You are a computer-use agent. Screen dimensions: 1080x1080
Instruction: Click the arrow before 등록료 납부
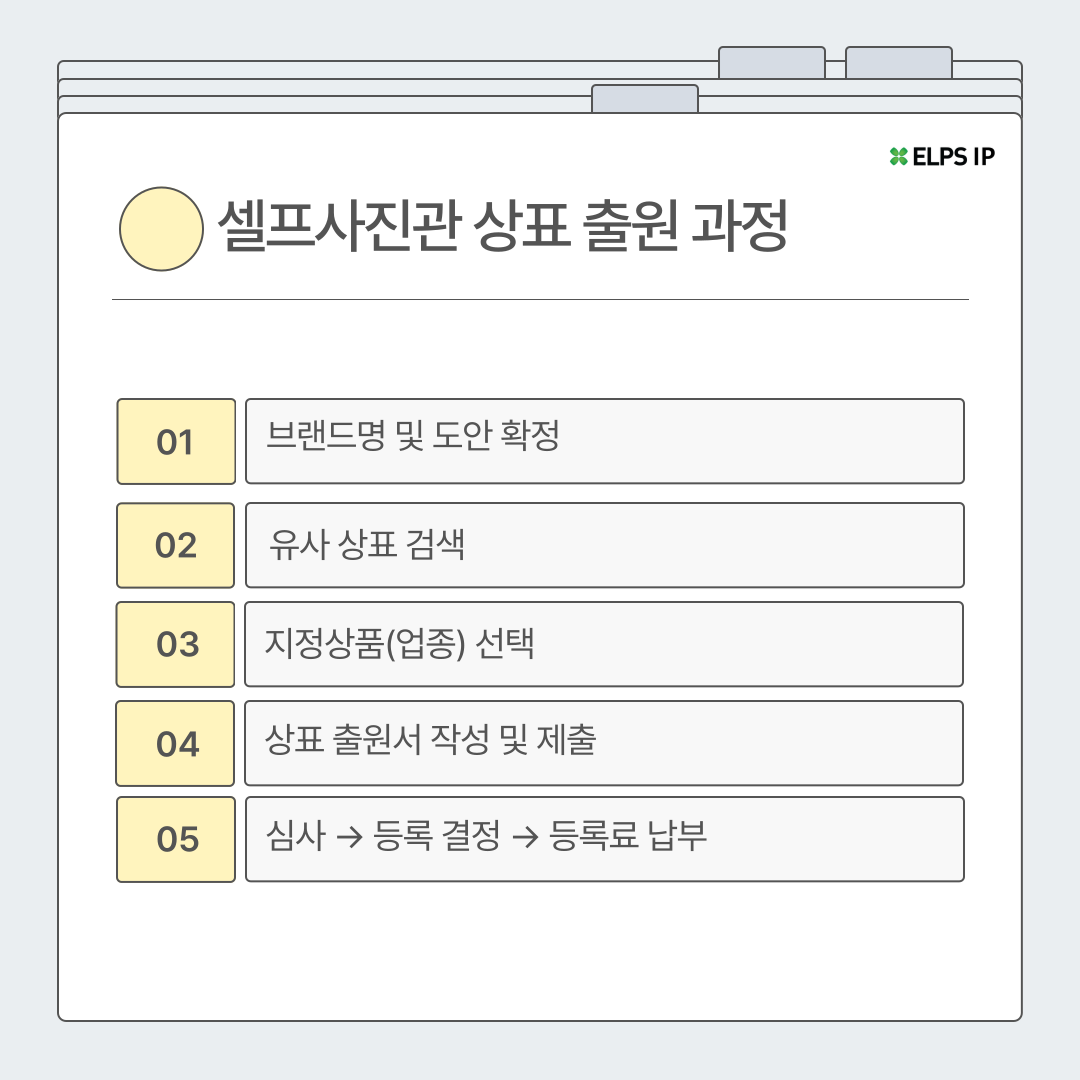click(525, 838)
